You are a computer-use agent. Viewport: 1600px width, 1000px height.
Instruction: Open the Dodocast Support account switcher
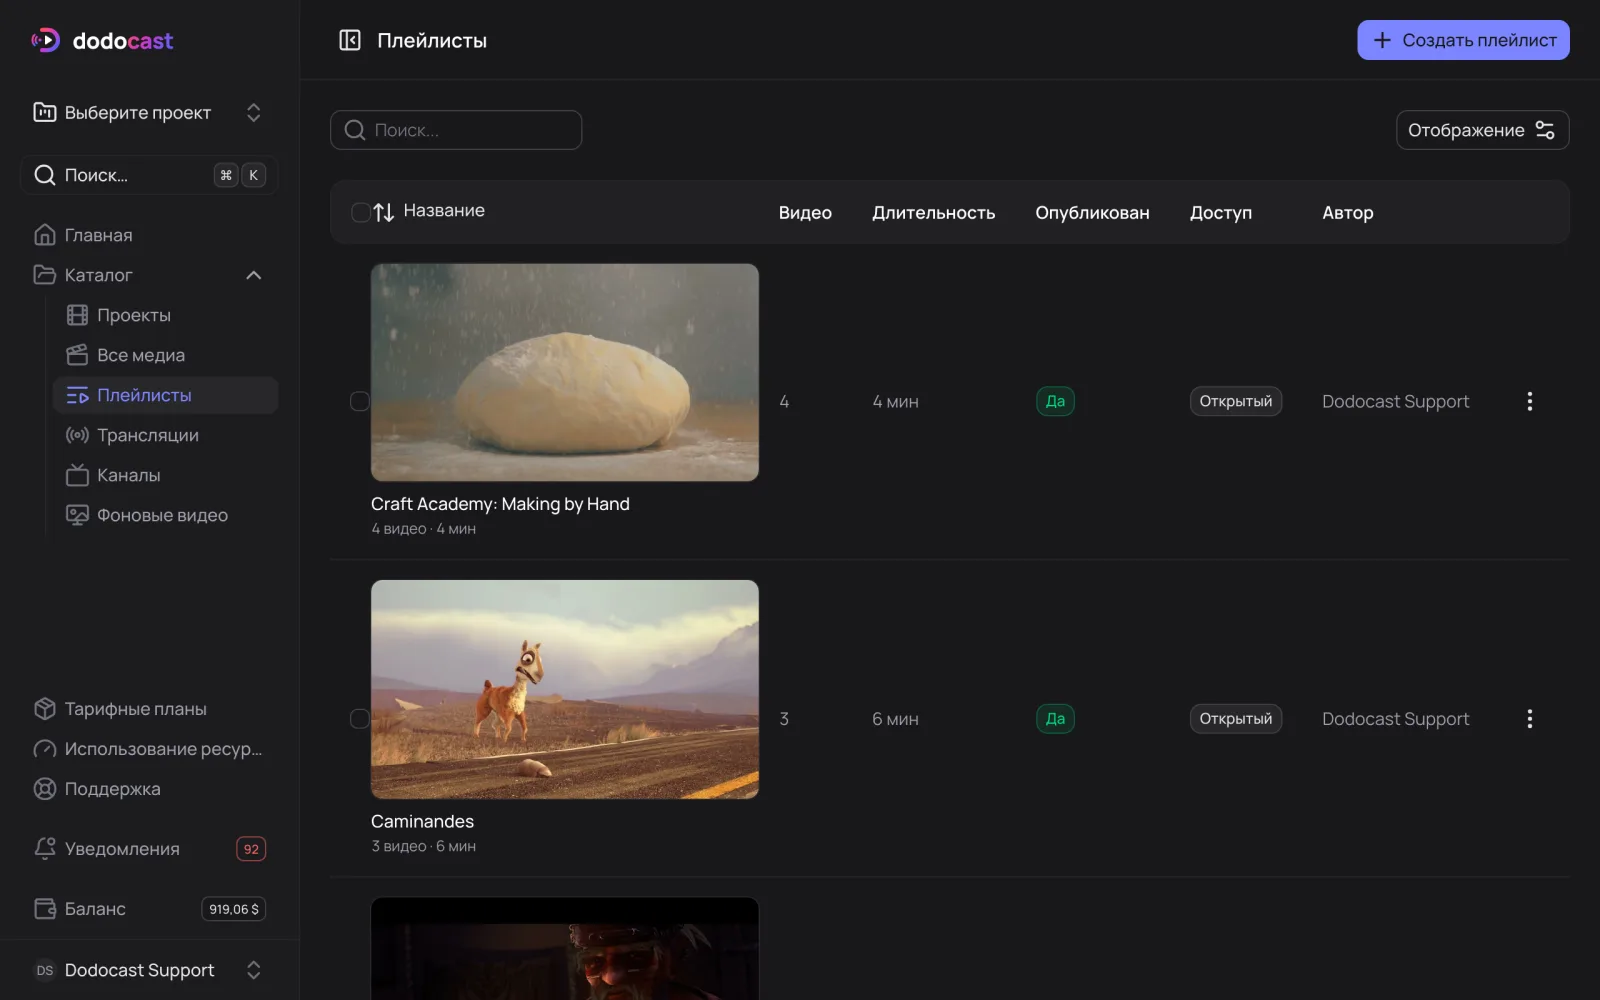149,970
